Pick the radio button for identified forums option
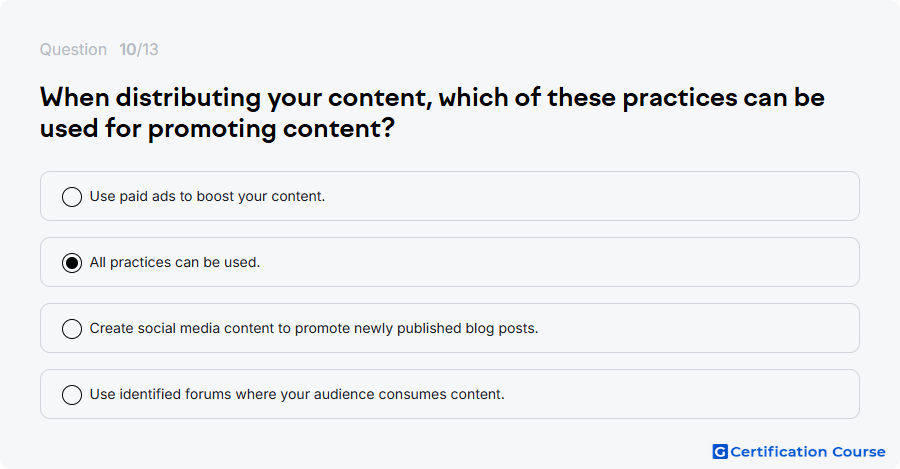Screen dimensions: 900x469 pos(72,395)
